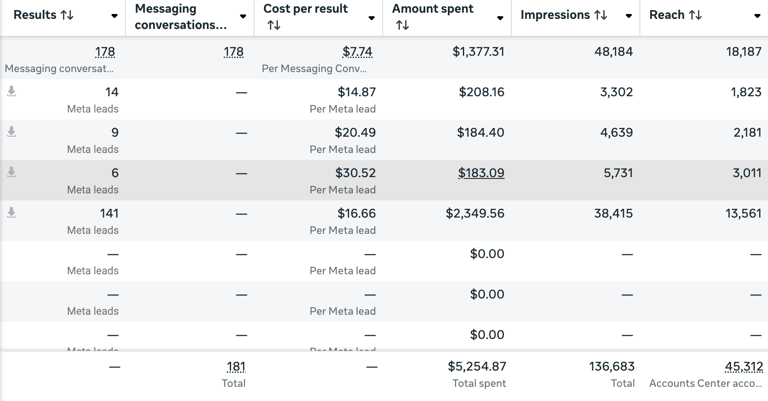Click the 178 results value link
Image resolution: width=768 pixels, height=401 pixels.
105,51
